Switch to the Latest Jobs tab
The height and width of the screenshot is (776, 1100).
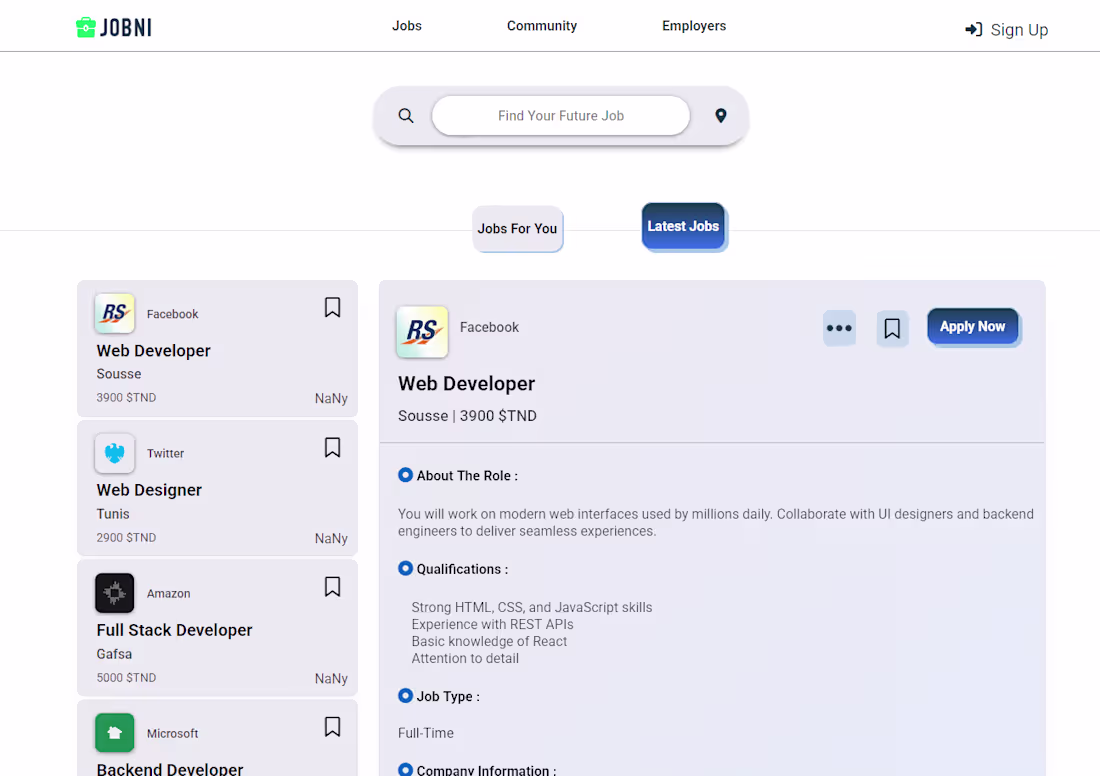(x=683, y=226)
